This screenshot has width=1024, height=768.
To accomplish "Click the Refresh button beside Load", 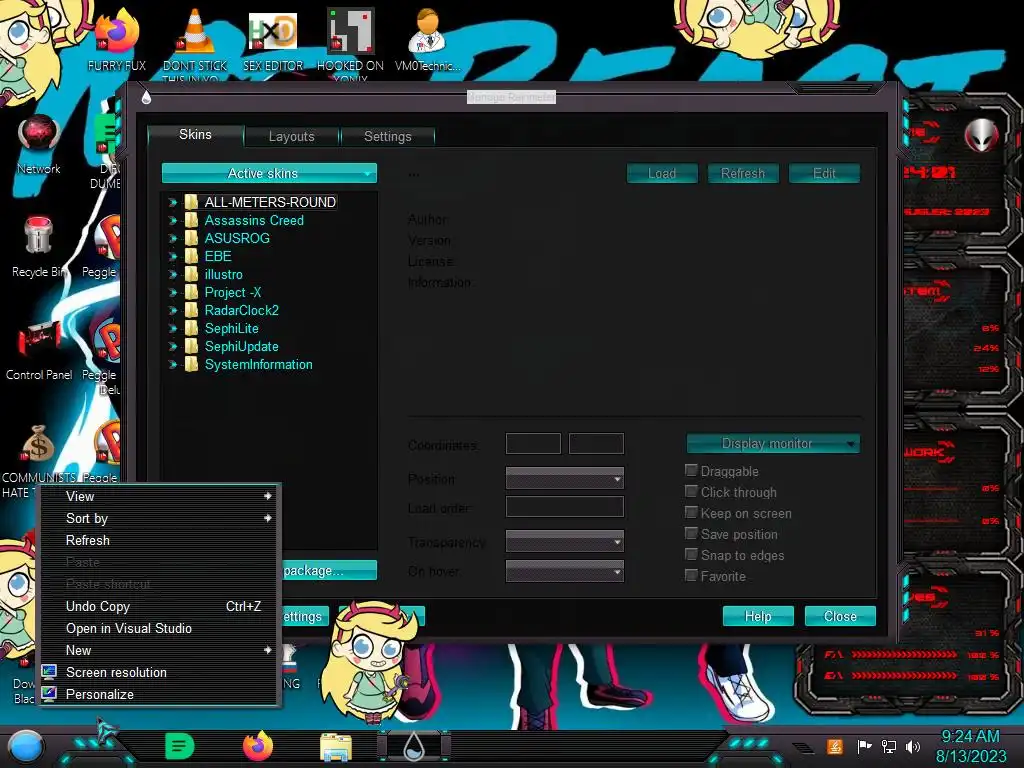I will (743, 173).
